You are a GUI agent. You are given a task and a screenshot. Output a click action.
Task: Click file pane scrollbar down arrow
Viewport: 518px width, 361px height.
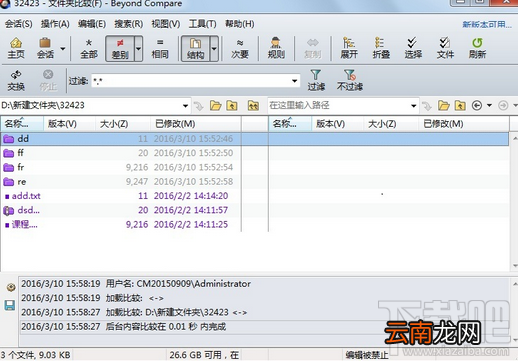click(x=514, y=266)
